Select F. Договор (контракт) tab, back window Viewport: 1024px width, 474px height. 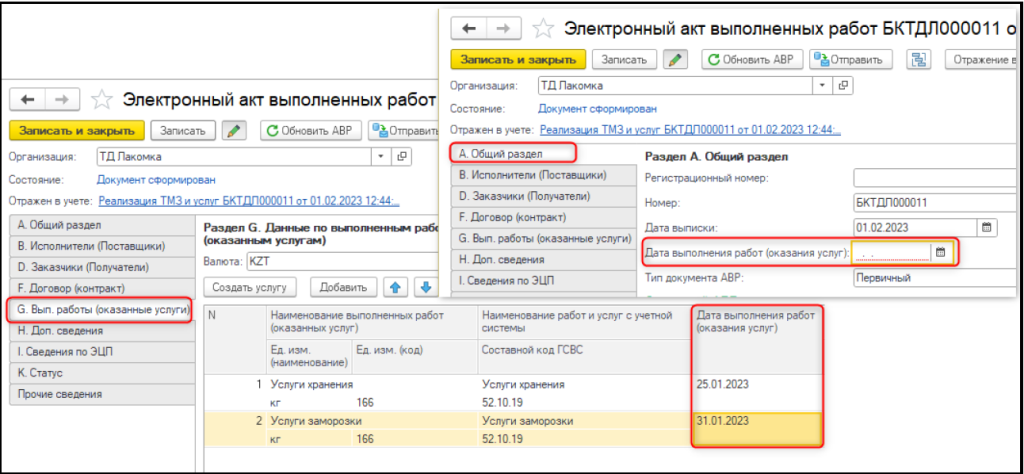coord(102,288)
